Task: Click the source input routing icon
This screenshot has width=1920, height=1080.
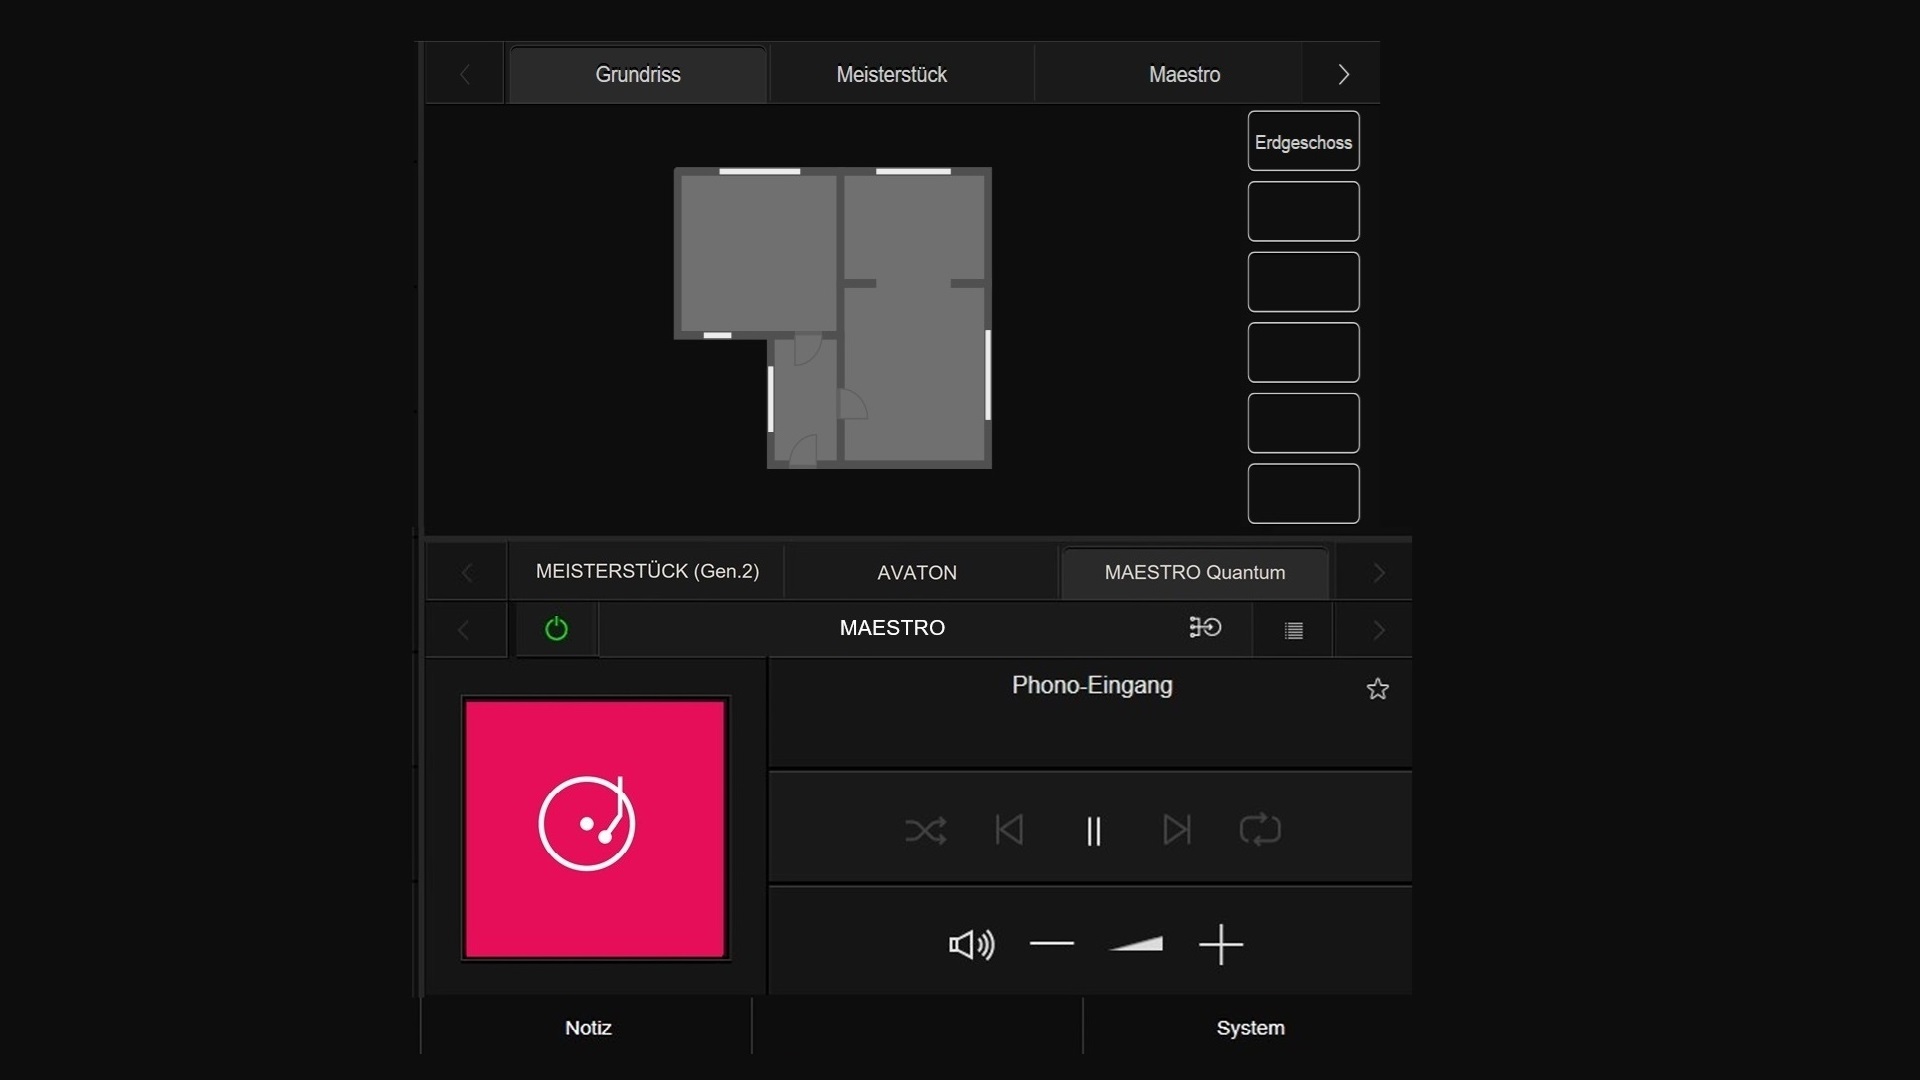Action: [1205, 628]
